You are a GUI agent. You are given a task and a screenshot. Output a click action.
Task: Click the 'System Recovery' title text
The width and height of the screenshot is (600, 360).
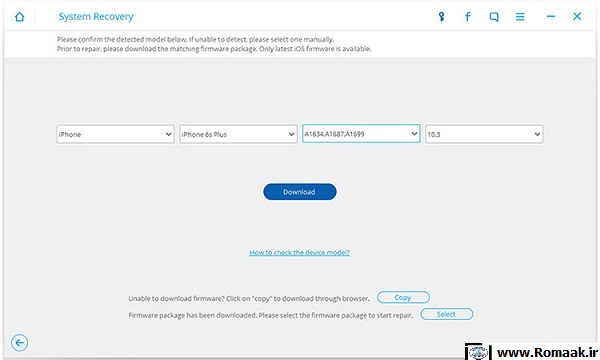point(96,17)
